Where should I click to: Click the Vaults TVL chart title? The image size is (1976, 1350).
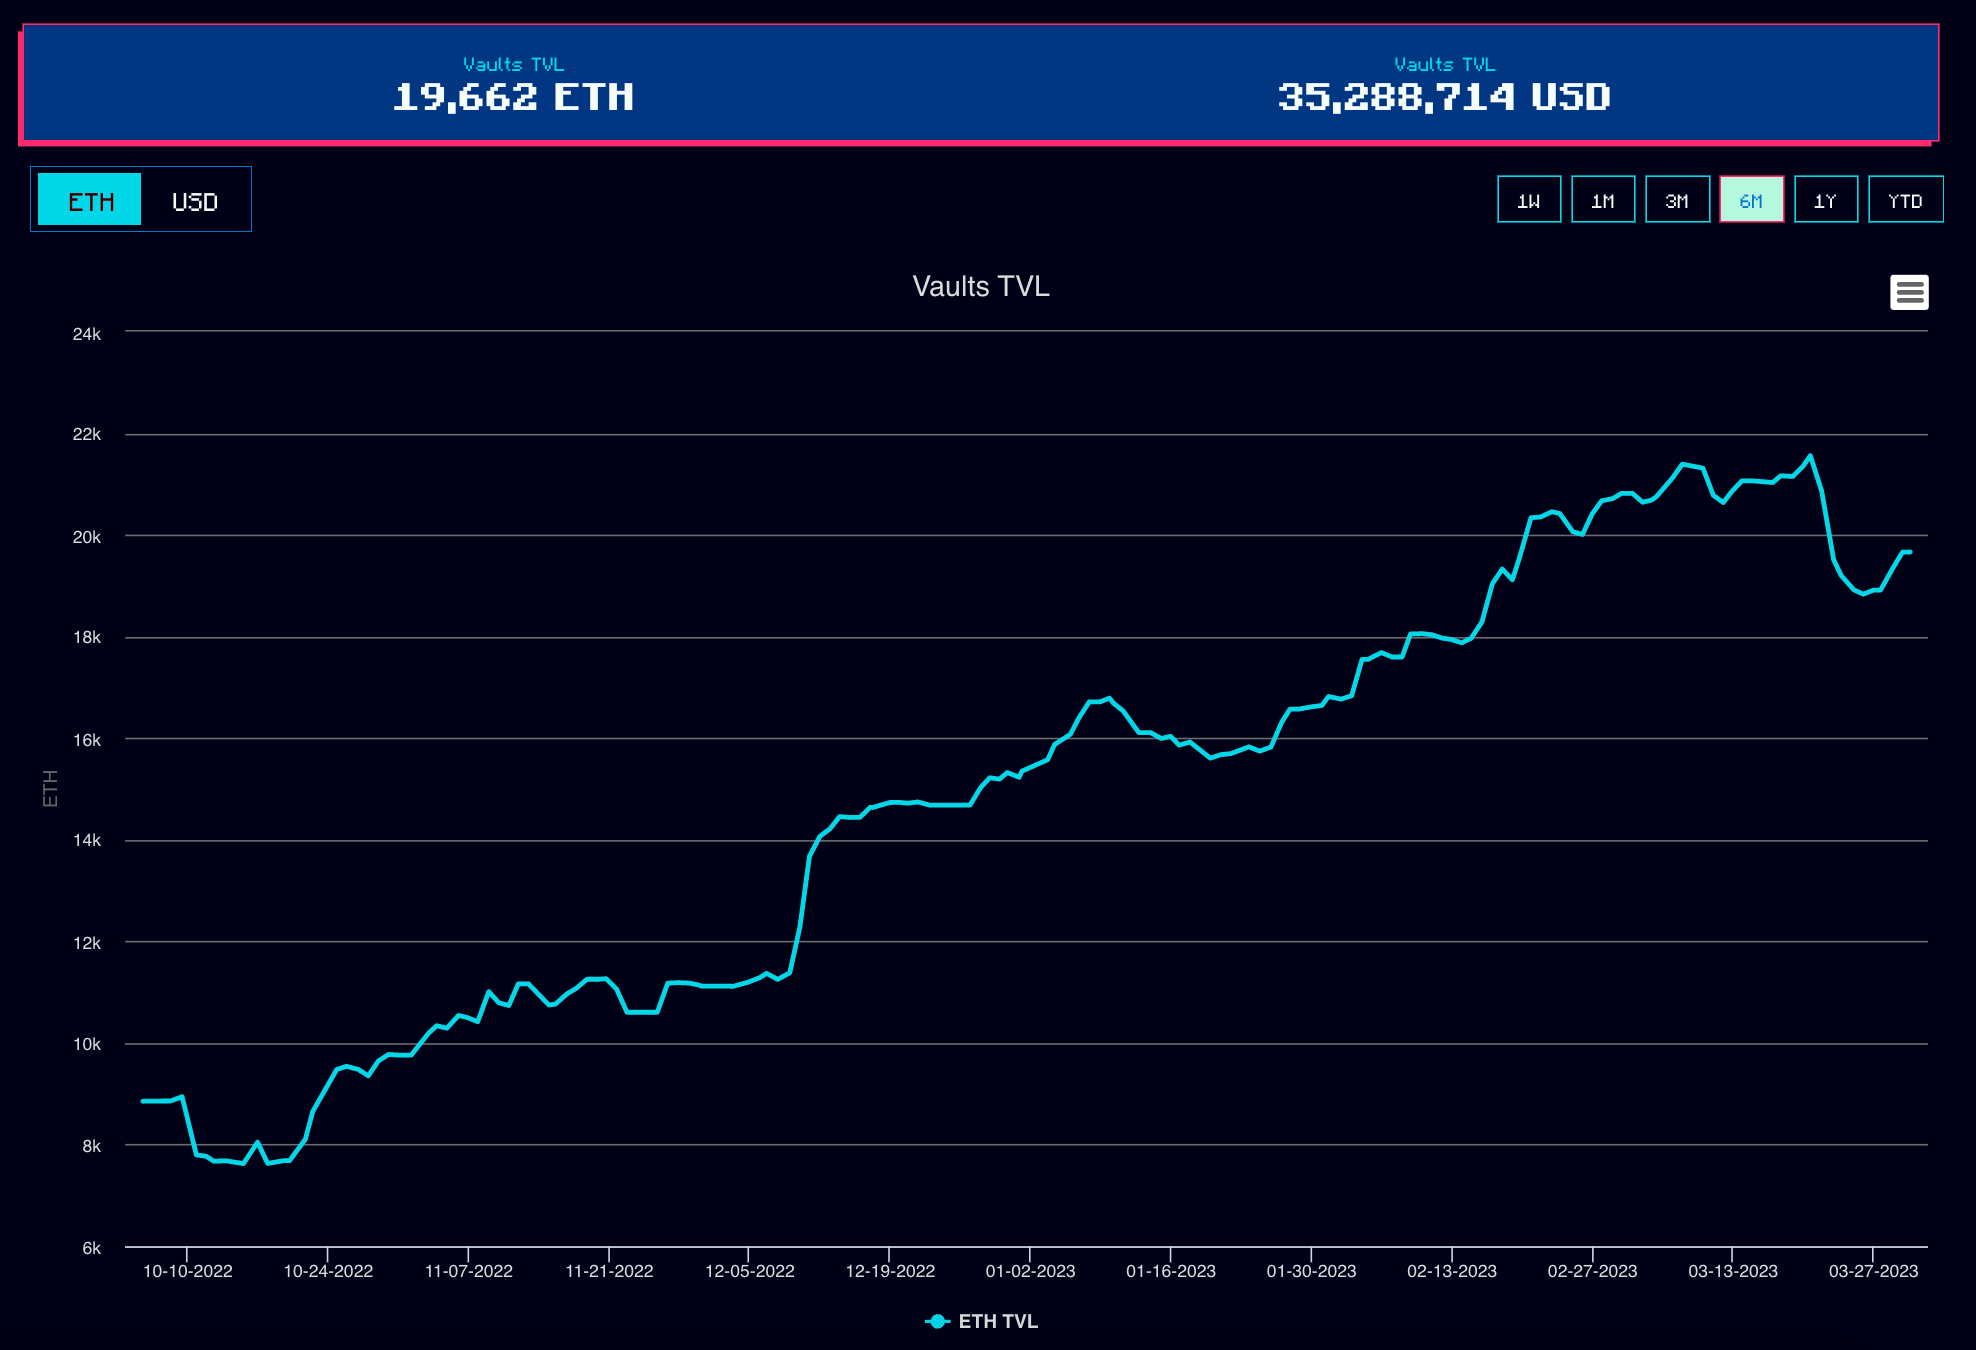[980, 287]
